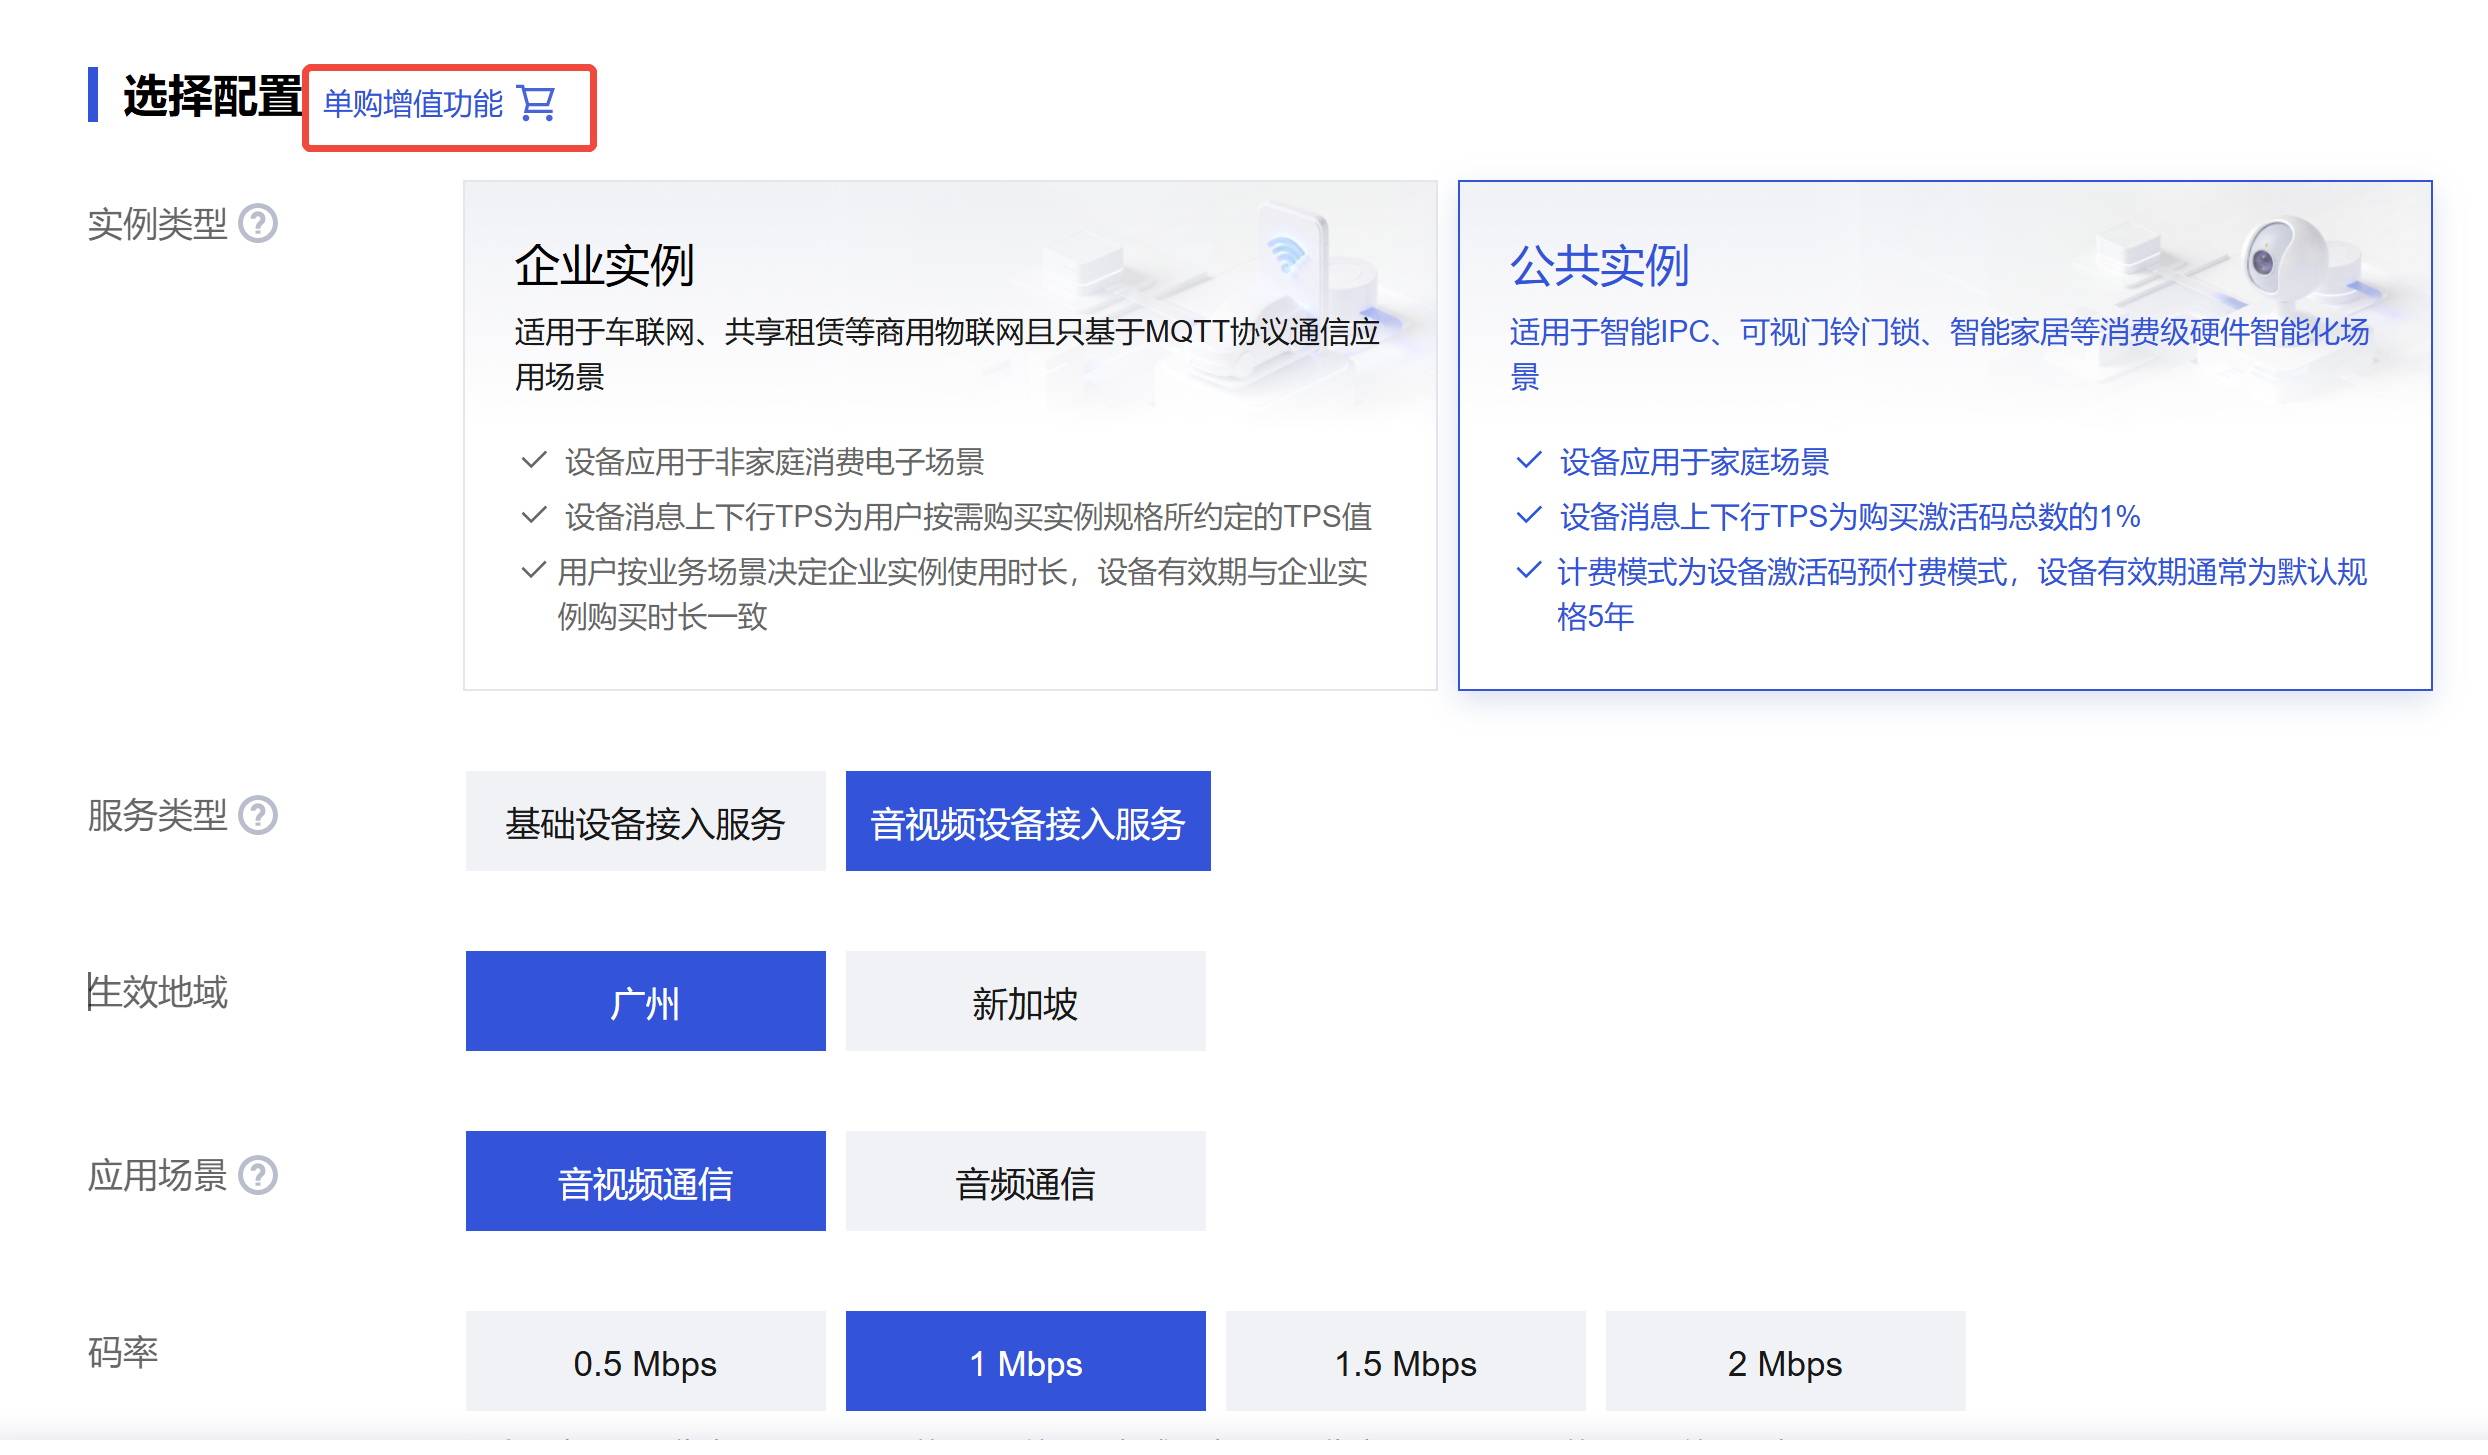This screenshot has height=1455, width=2488.
Task: Choose 基础设备接入服务 service type
Action: [645, 822]
